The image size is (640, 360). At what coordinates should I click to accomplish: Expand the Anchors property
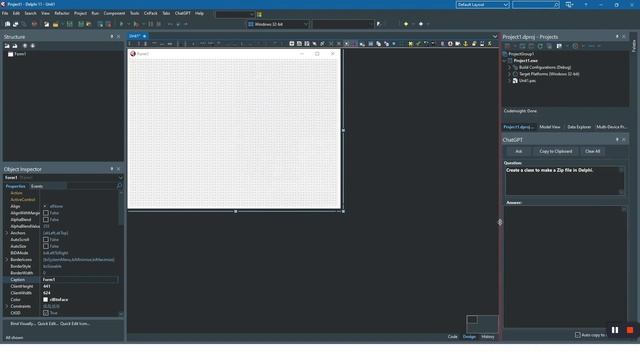click(x=7, y=233)
